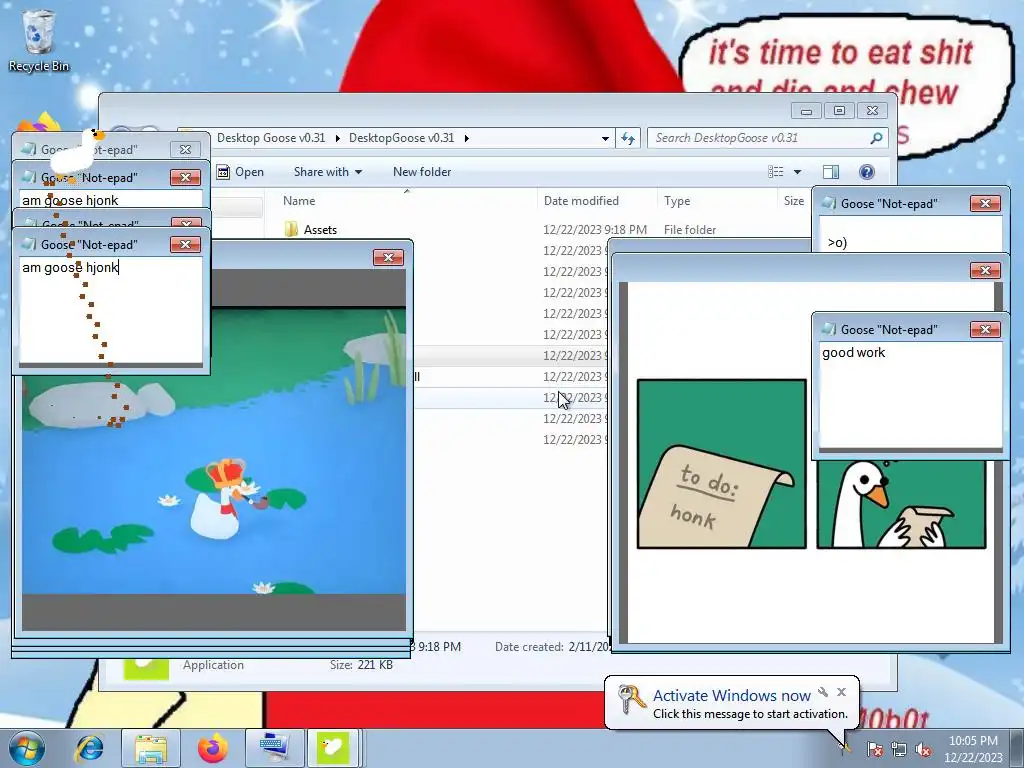Click in the "good work" text area
1024x768 pixels.
(x=910, y=394)
